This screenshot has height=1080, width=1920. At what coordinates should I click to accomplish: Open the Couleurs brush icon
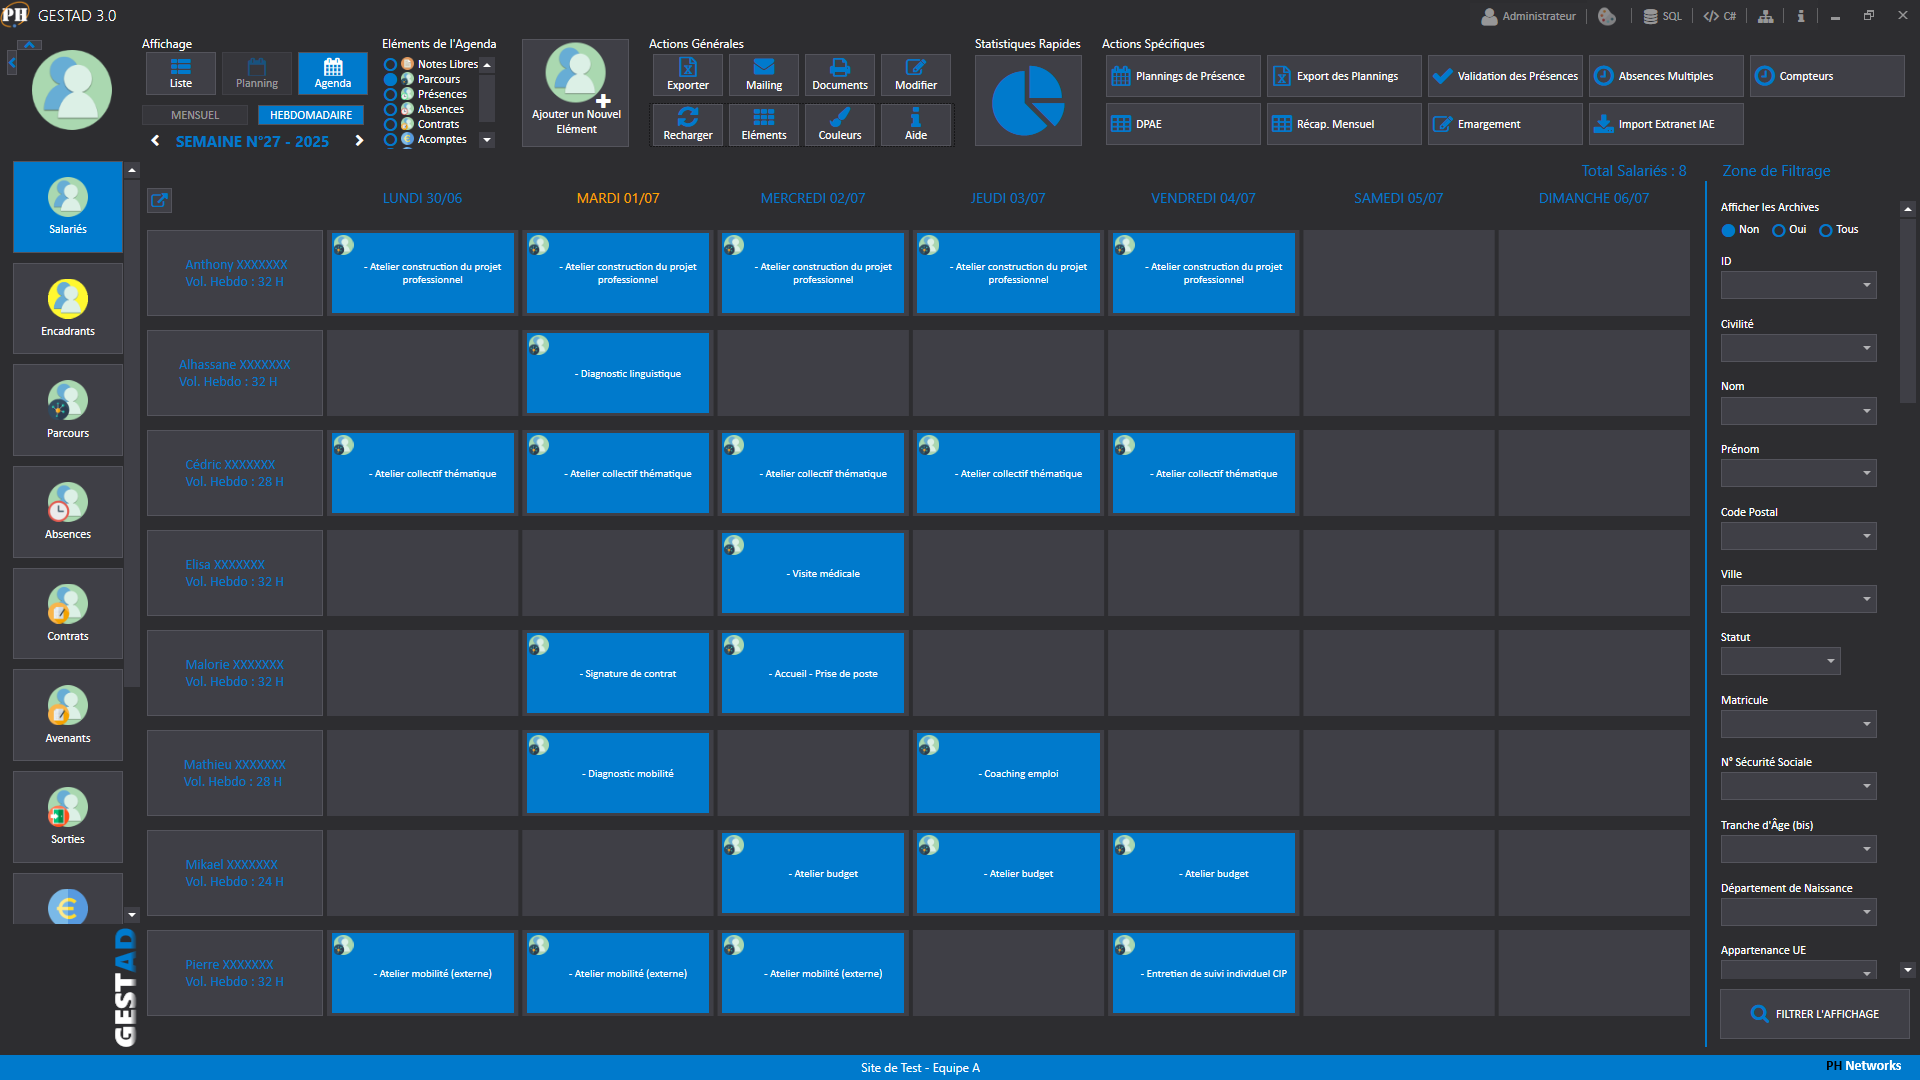pyautogui.click(x=840, y=125)
